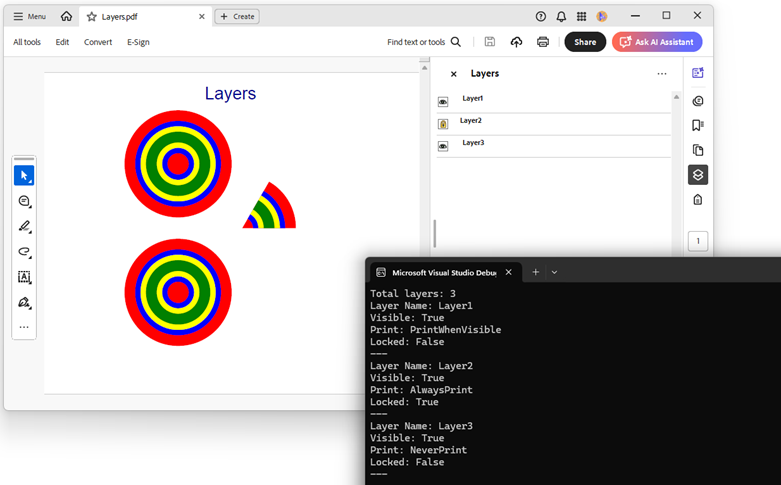Click the lock icon for Layer2
Screen dimensions: 781x485
click(x=443, y=124)
